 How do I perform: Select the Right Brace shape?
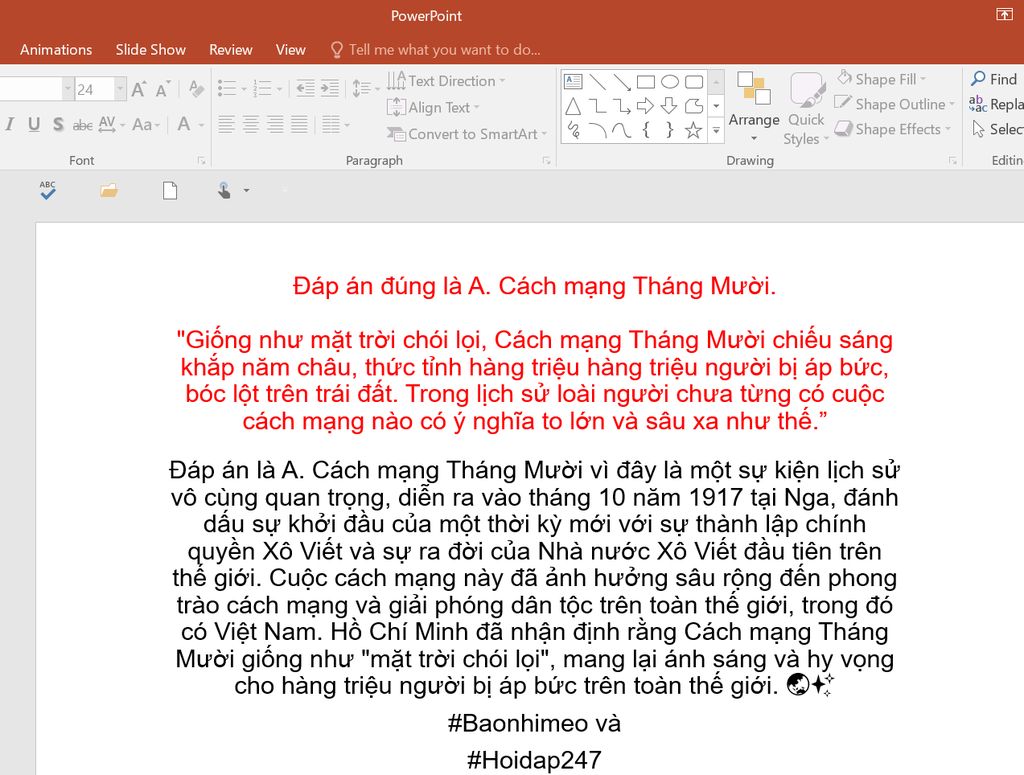coord(669,130)
